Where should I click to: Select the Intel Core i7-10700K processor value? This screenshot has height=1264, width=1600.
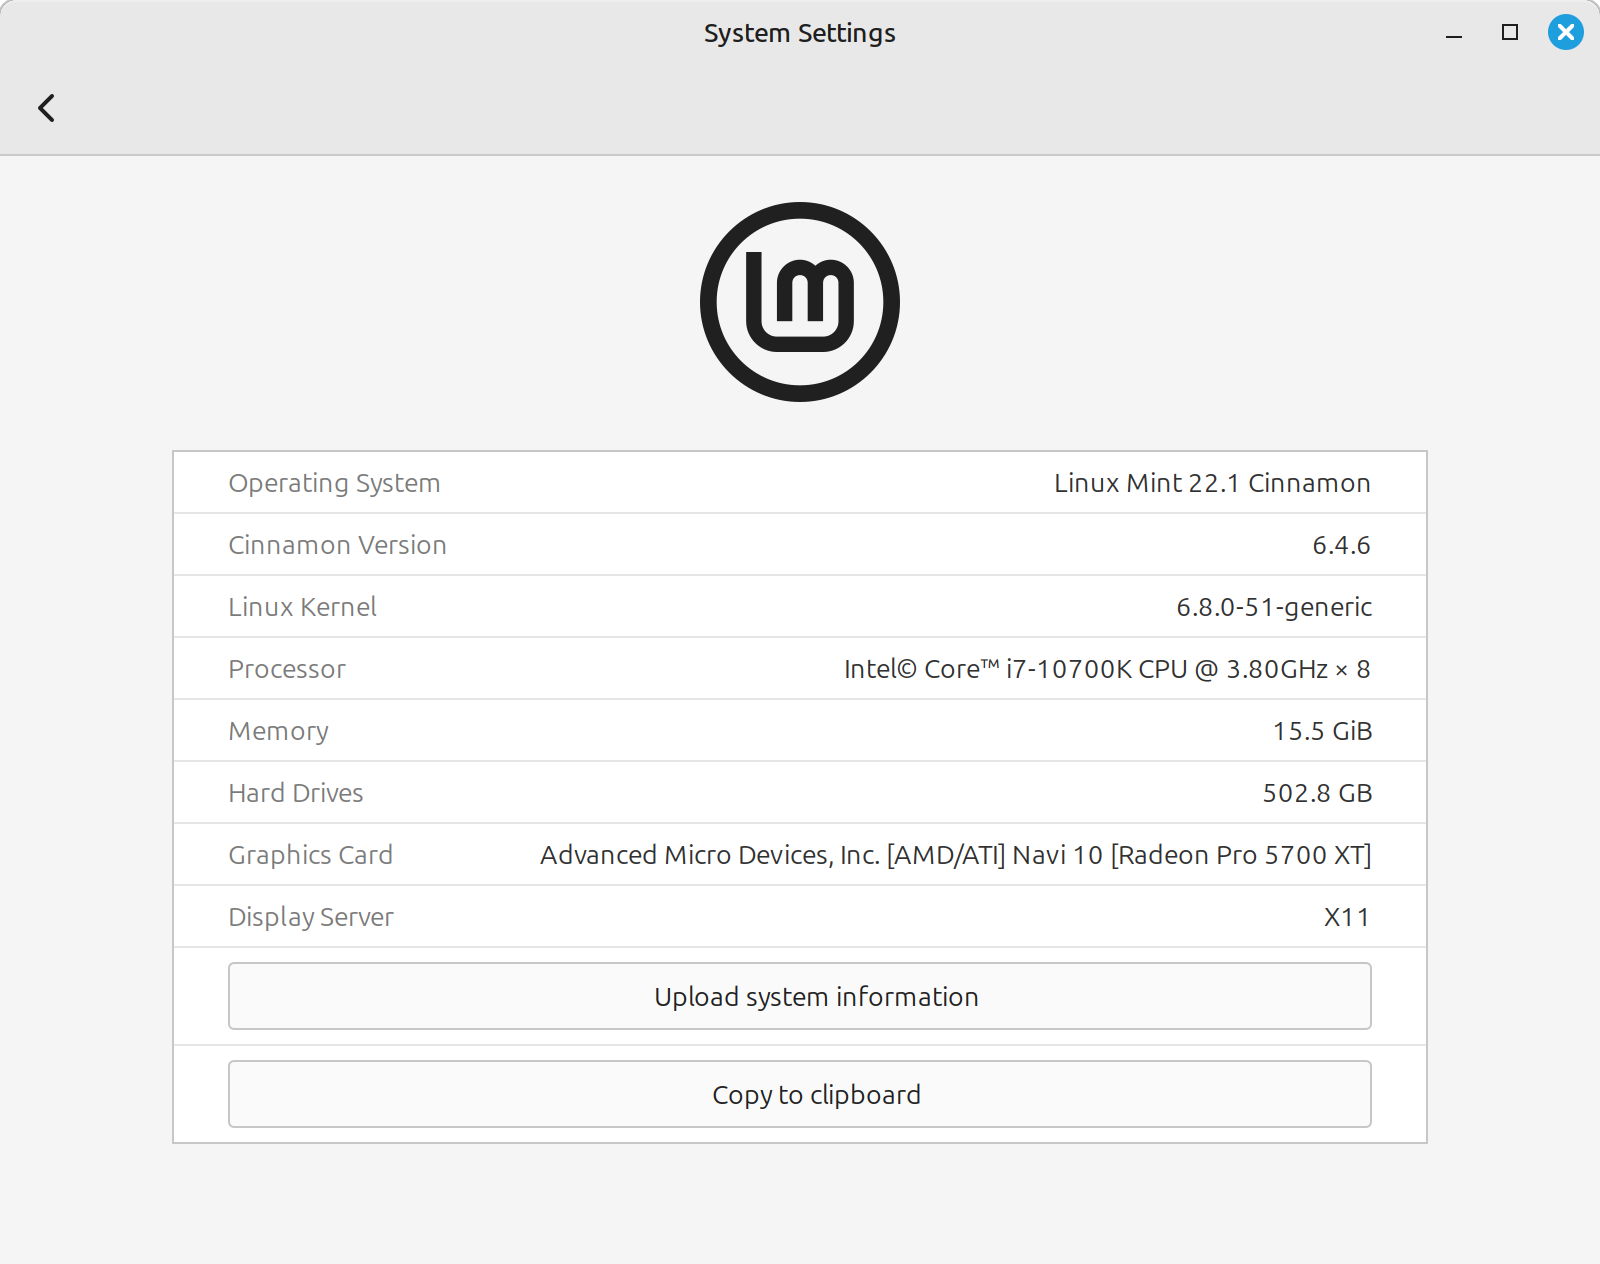[x=1107, y=669]
